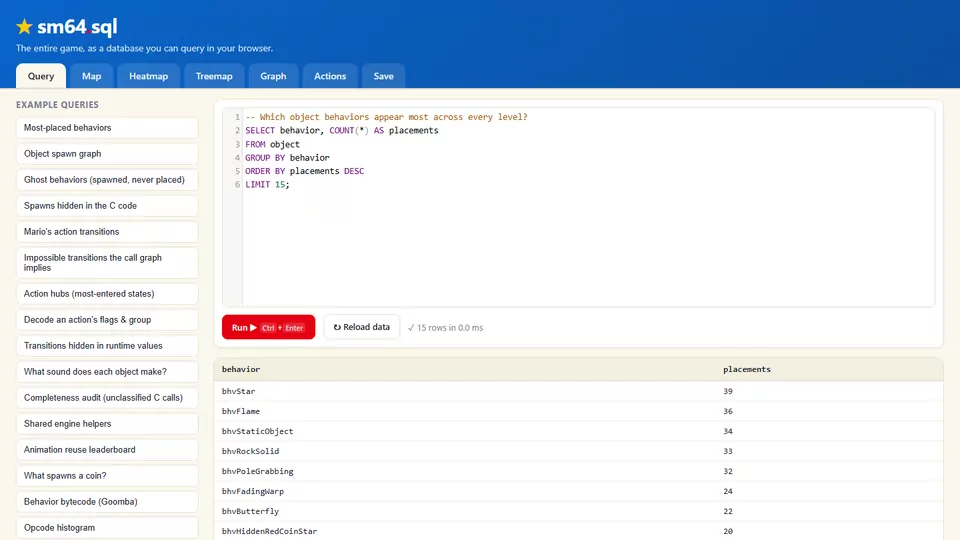Load the Most-placed behaviors example query

point(107,128)
